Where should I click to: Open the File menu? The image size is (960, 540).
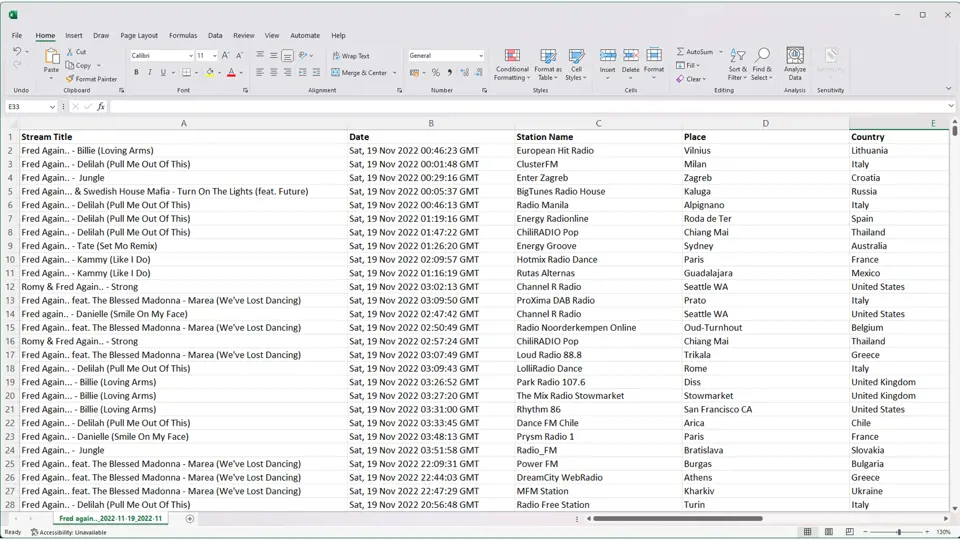tap(17, 36)
